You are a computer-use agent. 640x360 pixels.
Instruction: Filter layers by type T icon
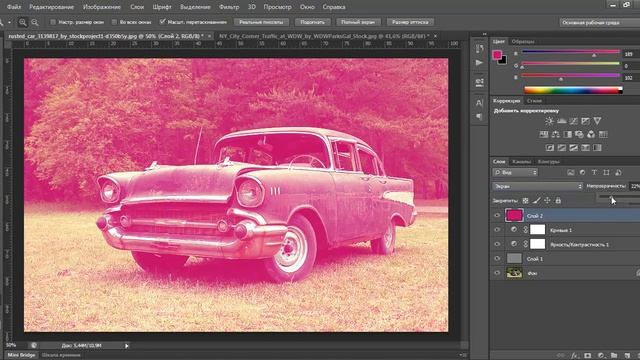tap(594, 173)
